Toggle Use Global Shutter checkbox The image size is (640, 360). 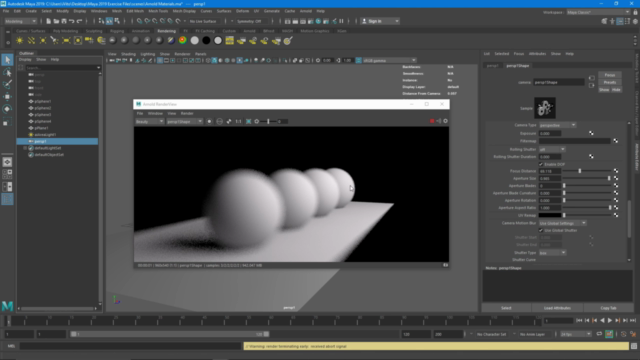[x=541, y=230]
